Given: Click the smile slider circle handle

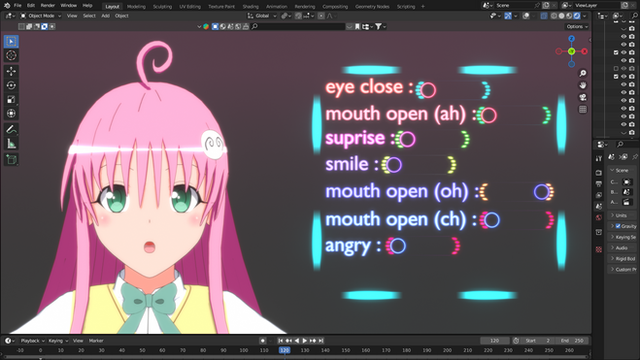Looking at the screenshot, I should click(394, 165).
